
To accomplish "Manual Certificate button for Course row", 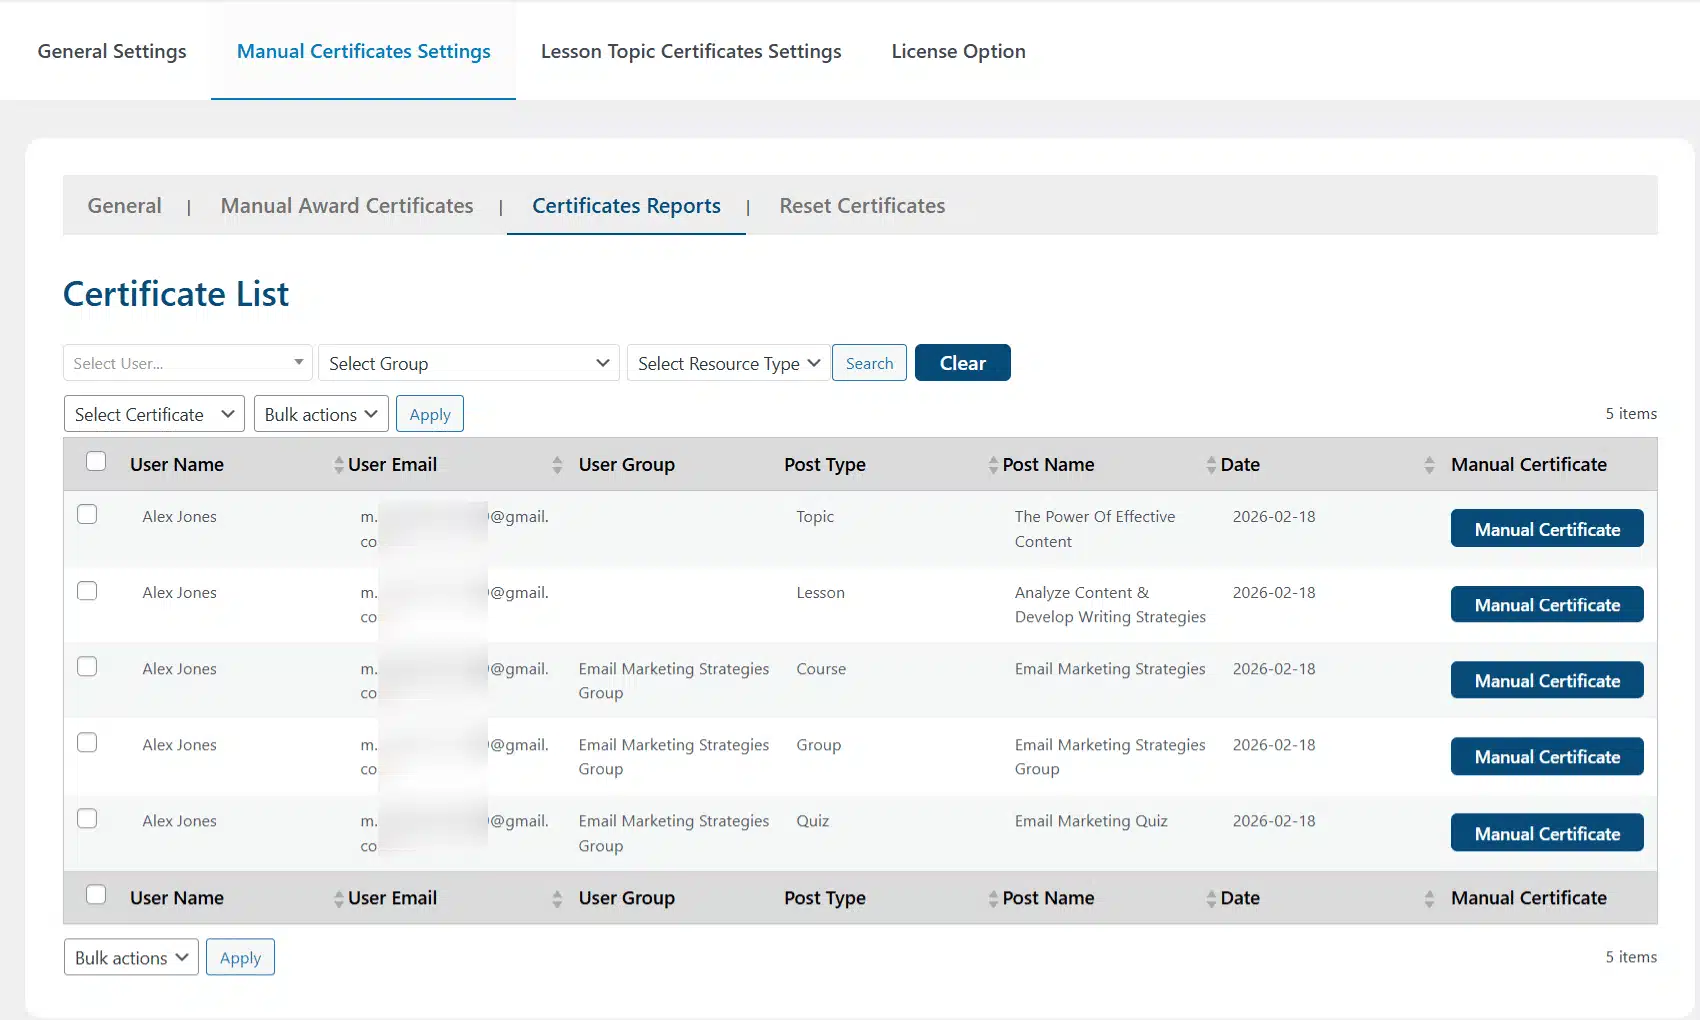I will 1547,681.
